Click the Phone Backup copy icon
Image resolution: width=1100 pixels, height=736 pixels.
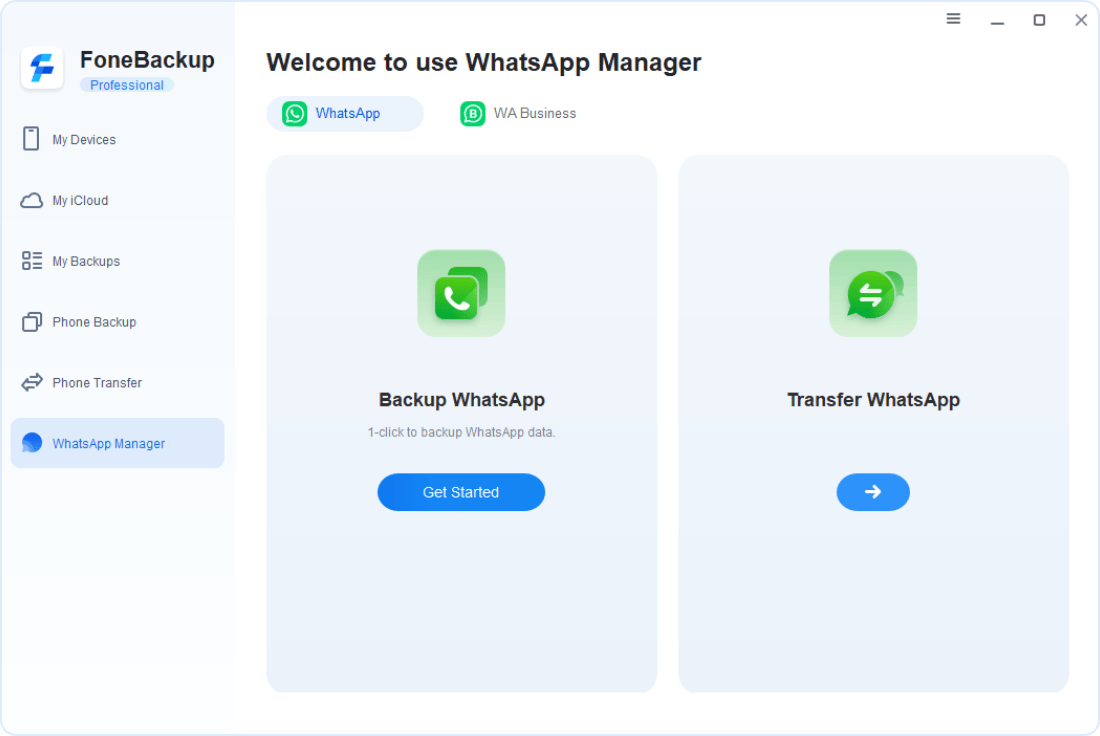coord(32,322)
